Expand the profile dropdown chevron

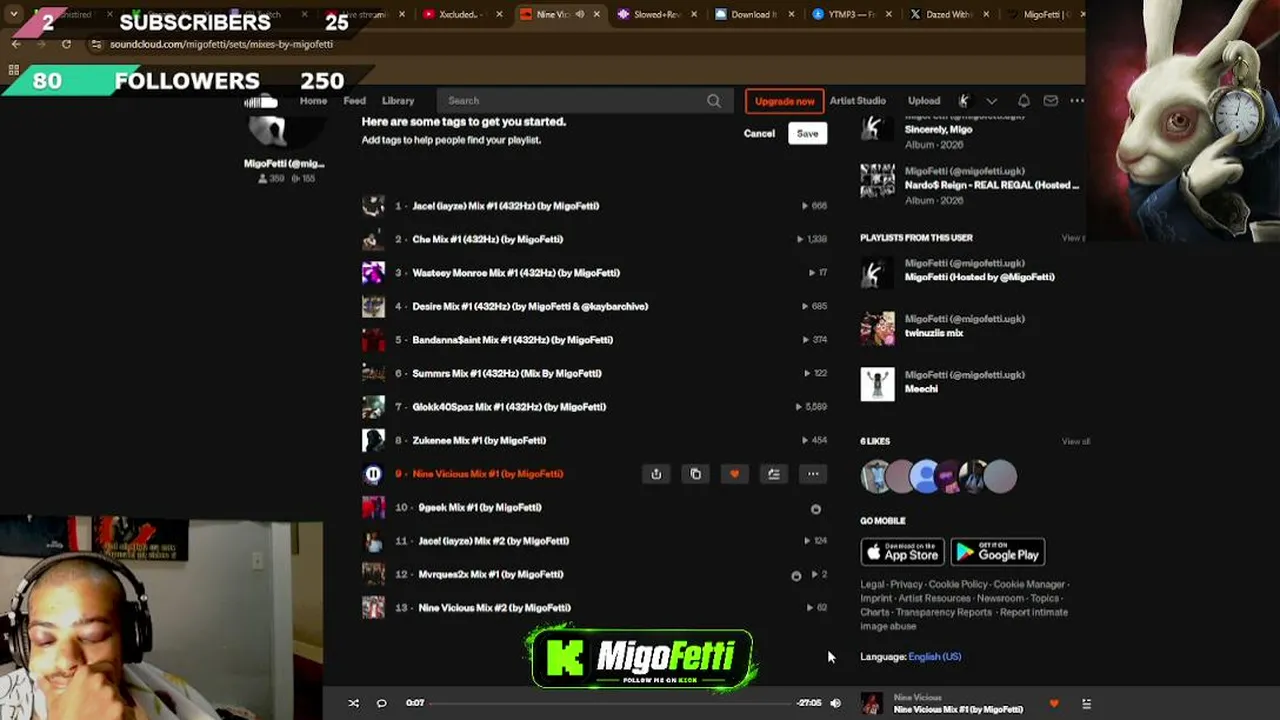(x=991, y=101)
